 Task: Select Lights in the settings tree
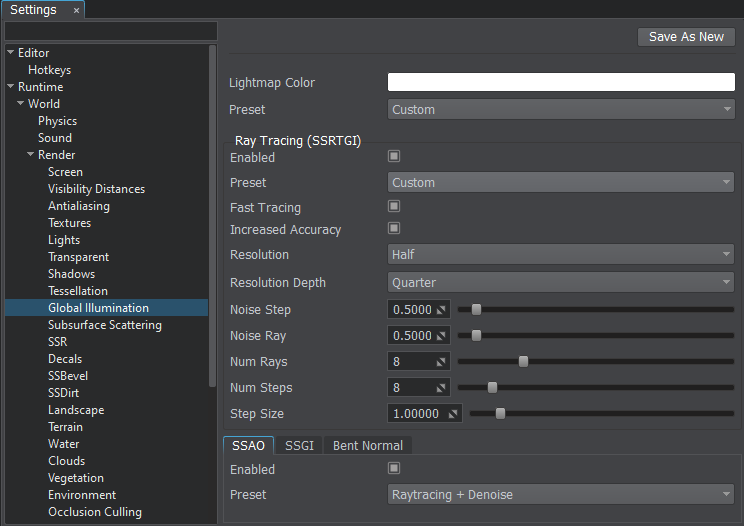click(x=64, y=240)
